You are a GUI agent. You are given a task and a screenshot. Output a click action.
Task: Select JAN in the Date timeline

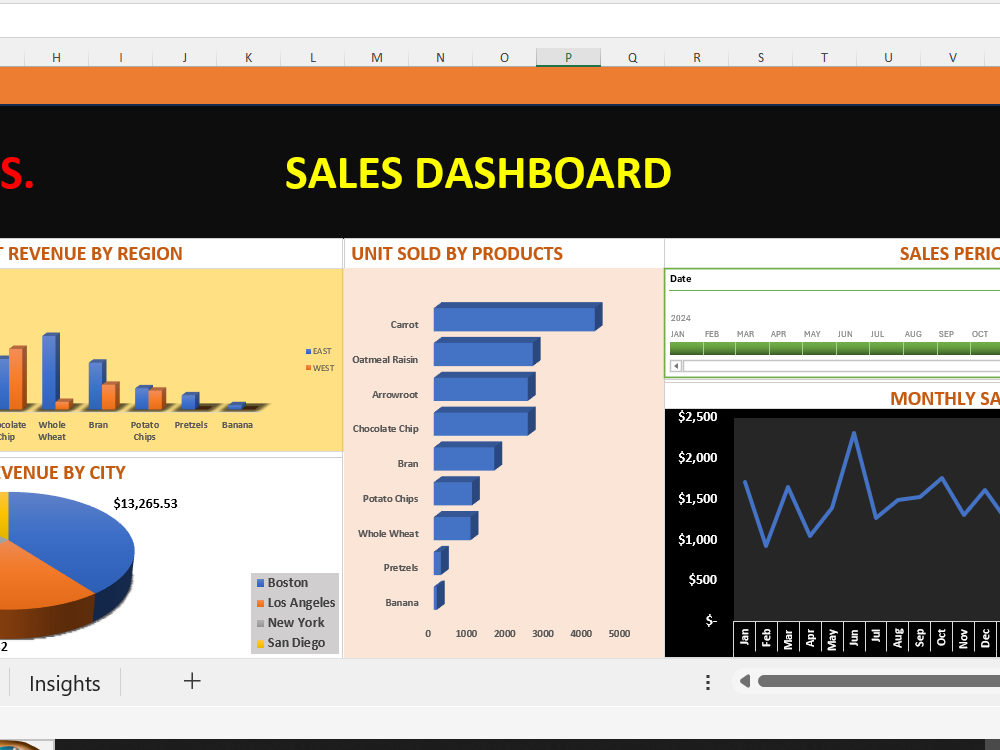coord(686,348)
